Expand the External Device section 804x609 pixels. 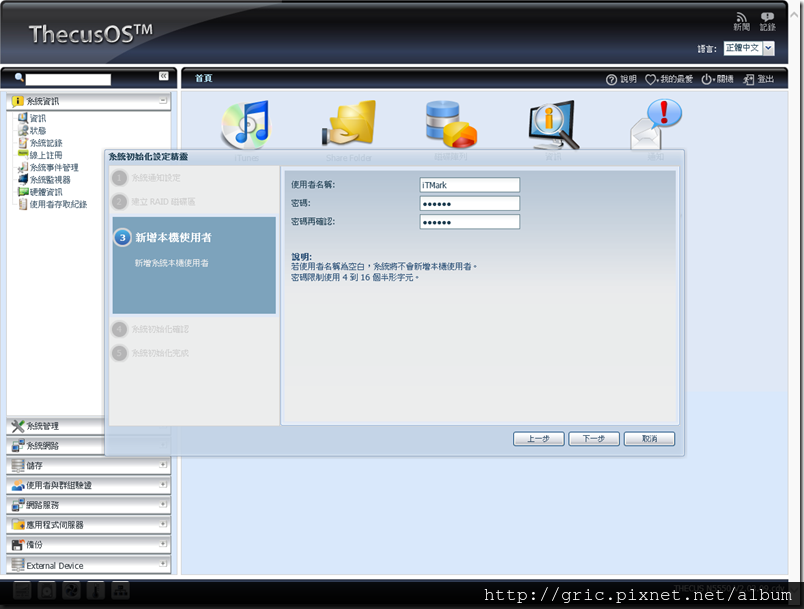pos(88,565)
